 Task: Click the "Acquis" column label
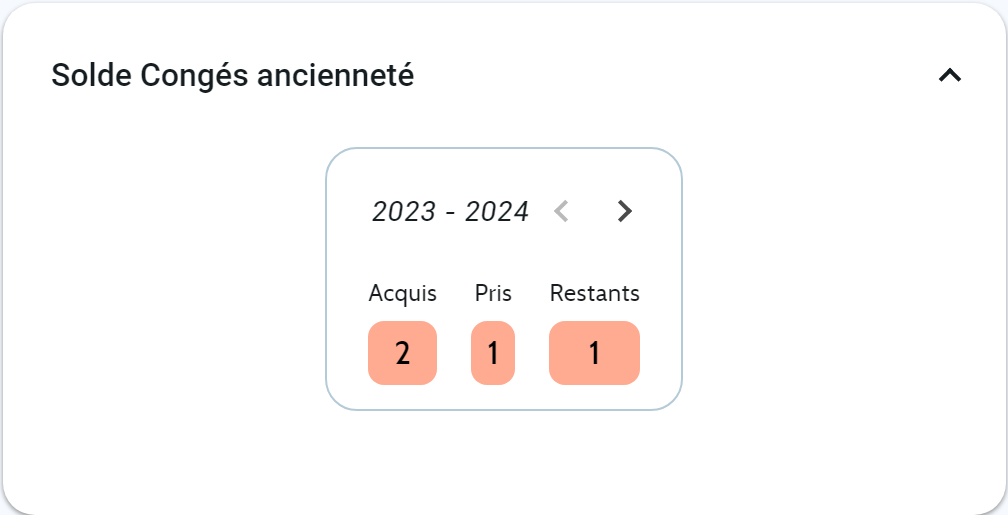point(402,293)
